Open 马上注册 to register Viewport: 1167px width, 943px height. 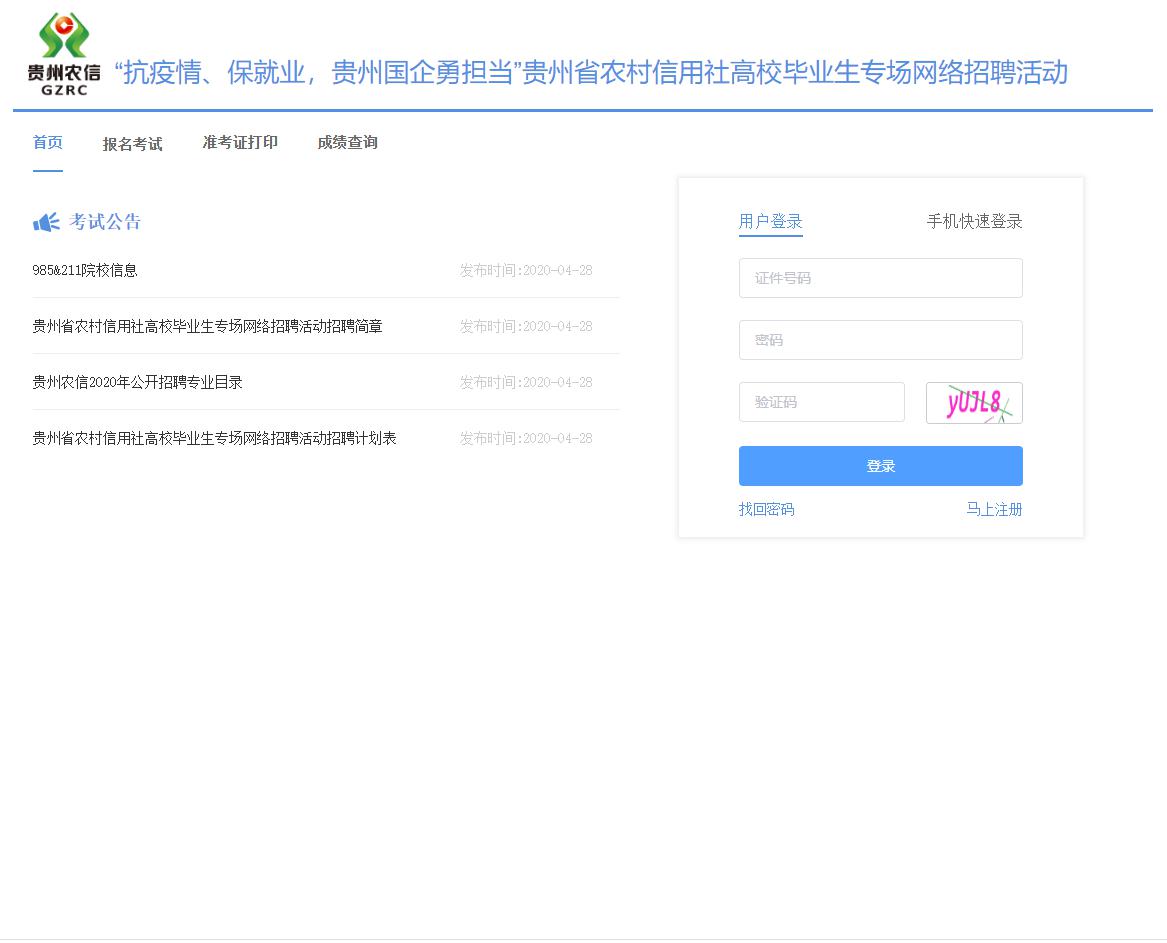point(993,510)
